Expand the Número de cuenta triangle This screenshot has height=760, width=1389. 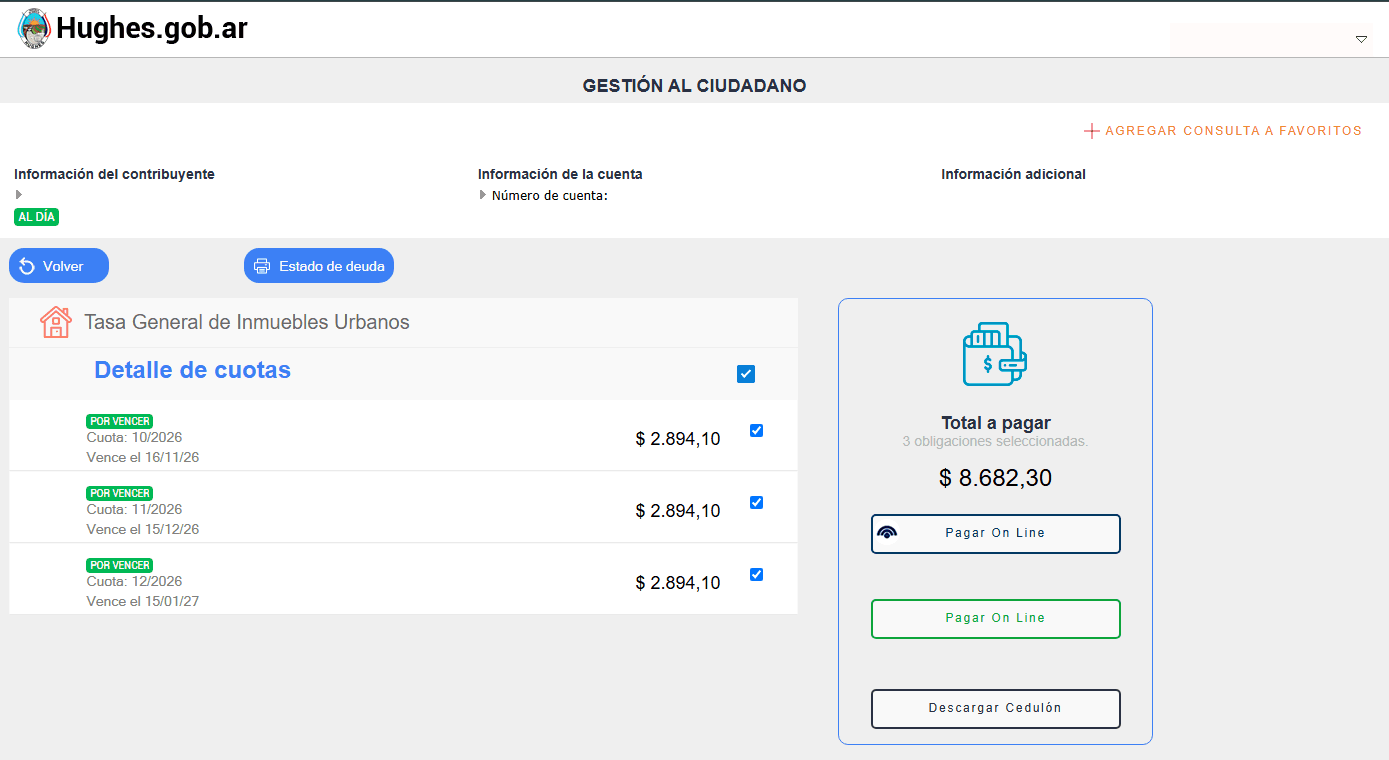click(x=483, y=195)
